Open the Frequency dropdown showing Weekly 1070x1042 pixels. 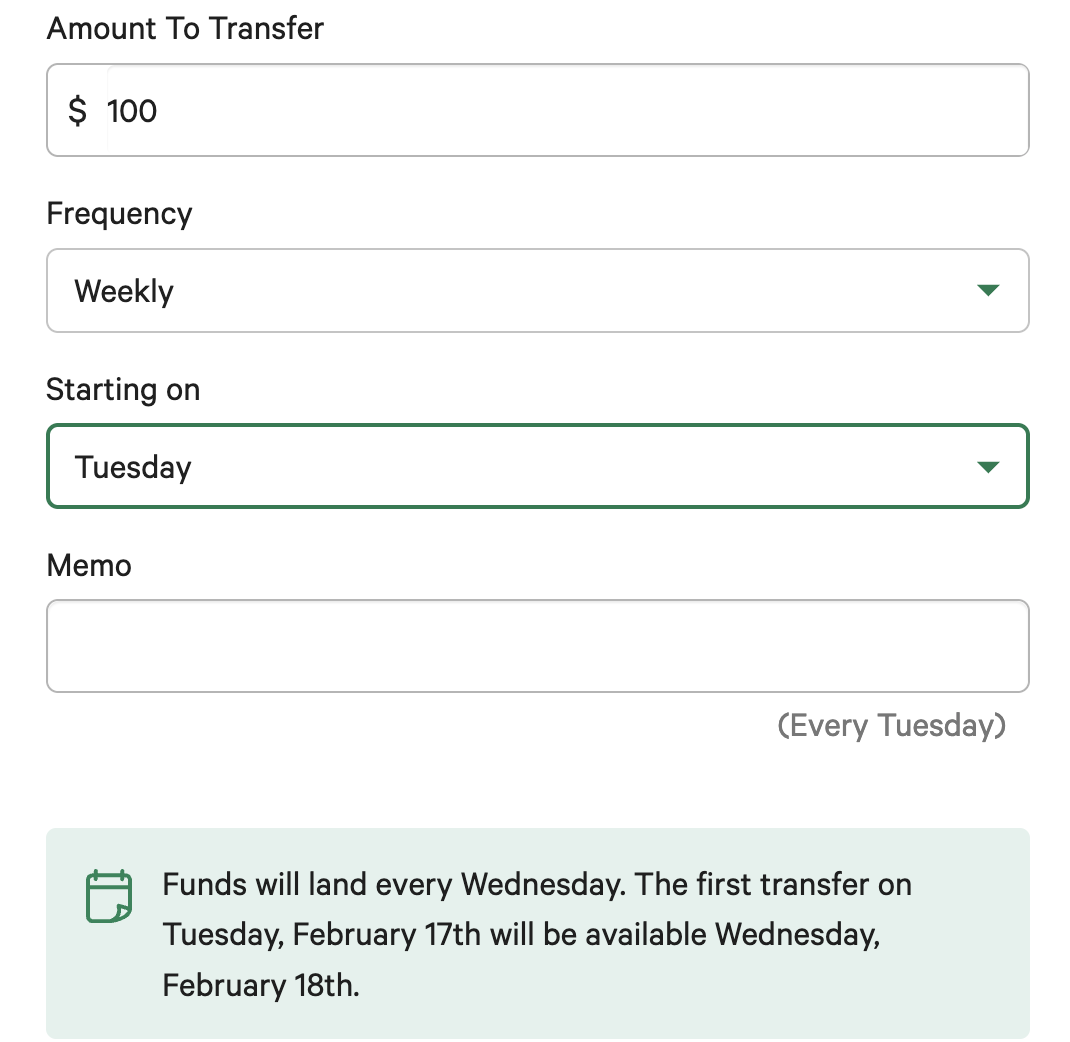(x=537, y=291)
